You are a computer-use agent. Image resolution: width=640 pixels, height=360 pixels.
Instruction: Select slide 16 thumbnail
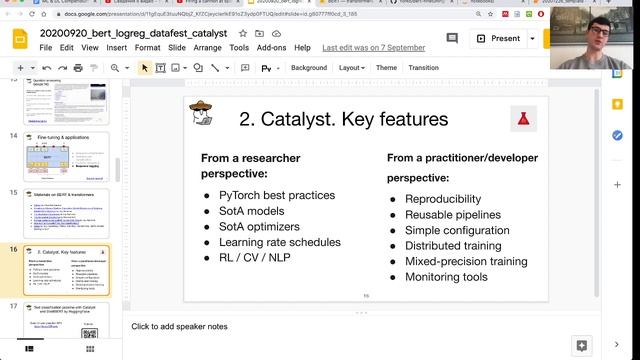pyautogui.click(x=67, y=270)
